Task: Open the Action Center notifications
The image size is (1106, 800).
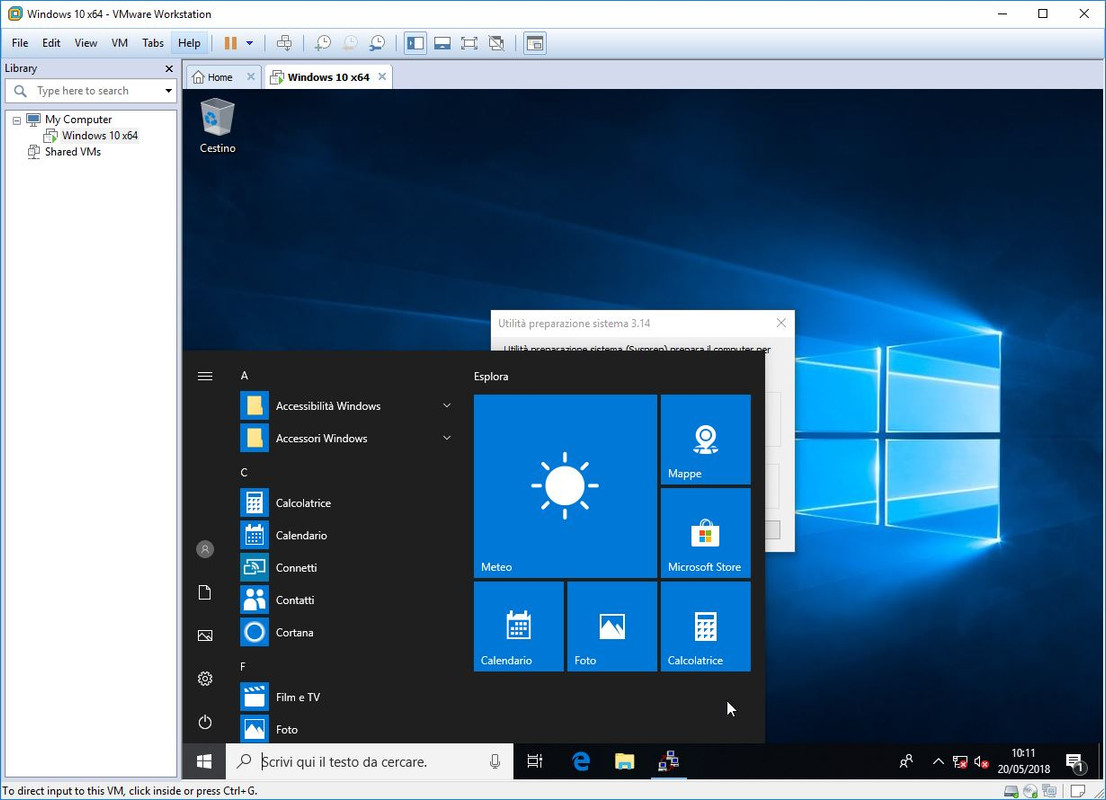Action: pyautogui.click(x=1075, y=762)
